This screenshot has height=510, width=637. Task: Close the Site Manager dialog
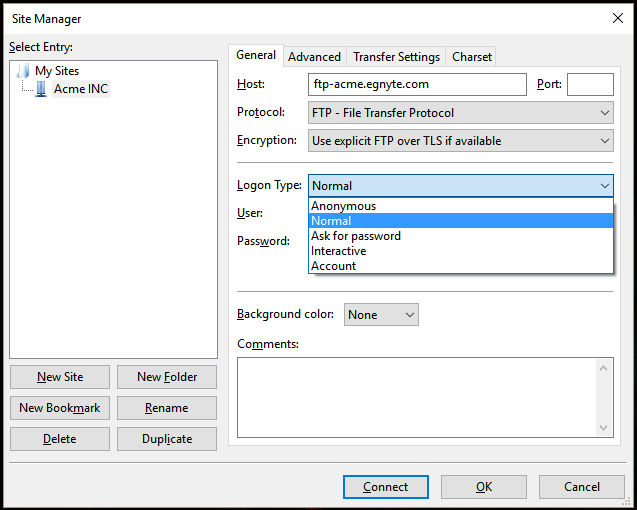pos(616,18)
